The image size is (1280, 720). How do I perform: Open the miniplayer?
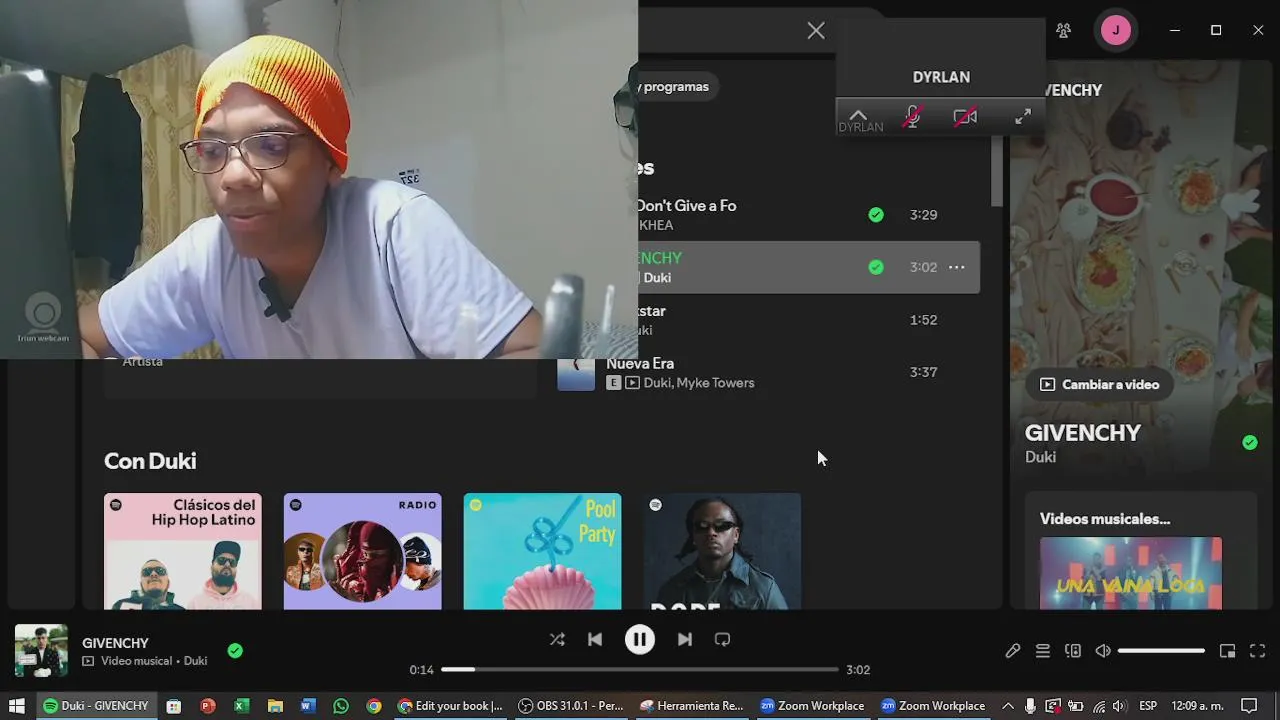pos(1227,651)
